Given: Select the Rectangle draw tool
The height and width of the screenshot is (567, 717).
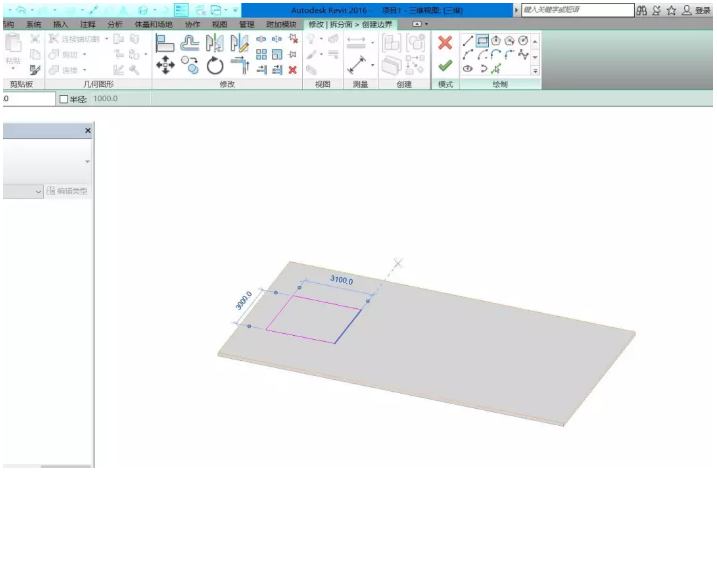Looking at the screenshot, I should point(482,42).
